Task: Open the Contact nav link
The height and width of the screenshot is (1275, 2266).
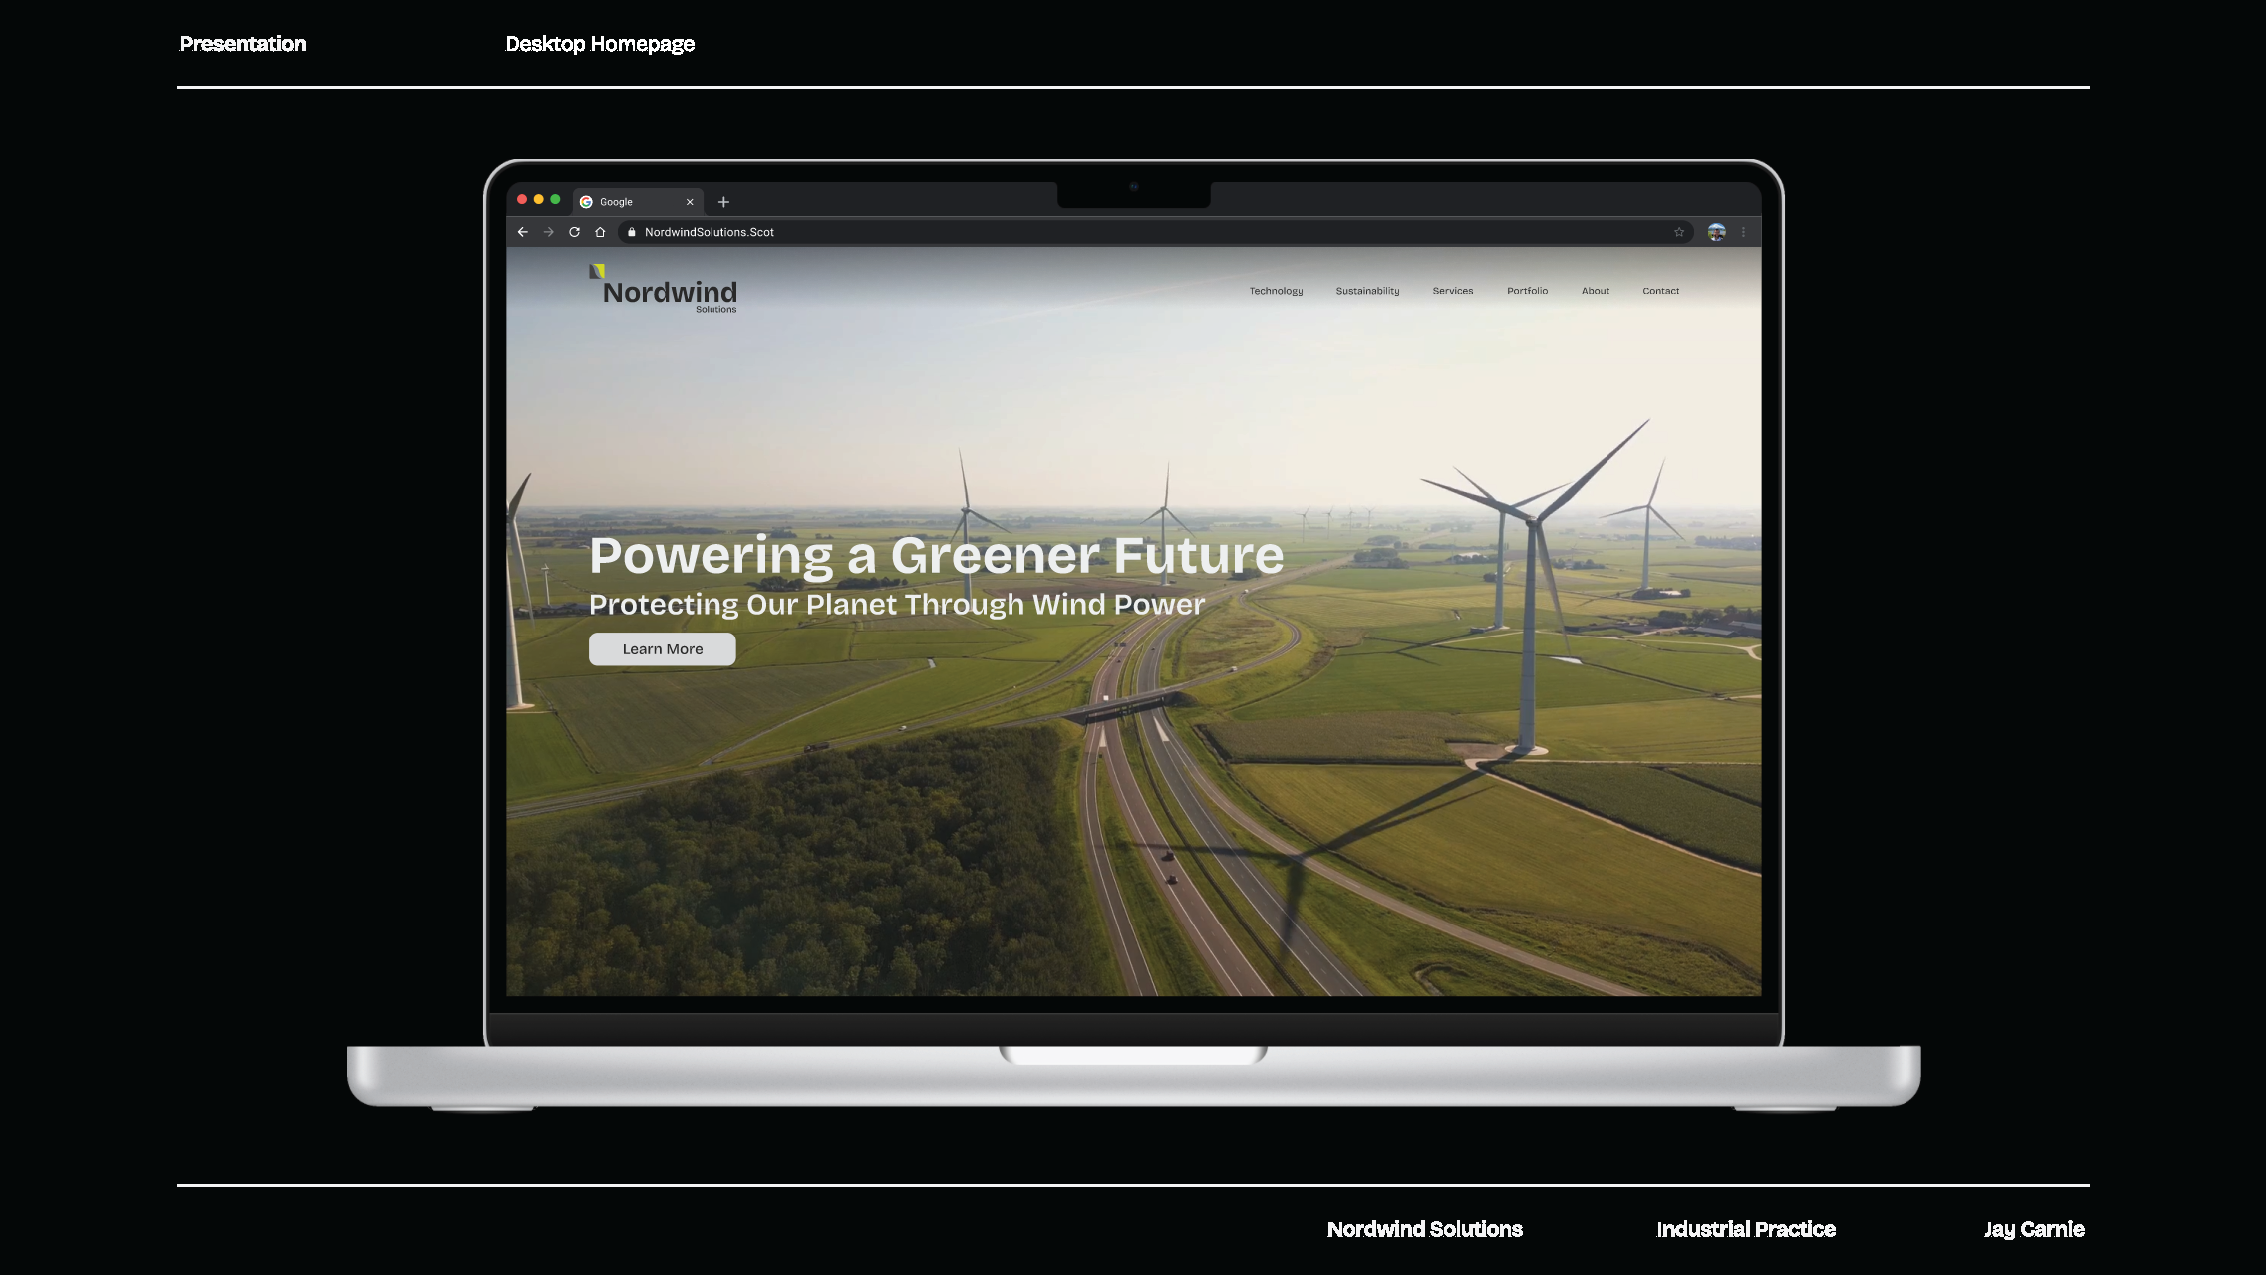Action: point(1660,291)
